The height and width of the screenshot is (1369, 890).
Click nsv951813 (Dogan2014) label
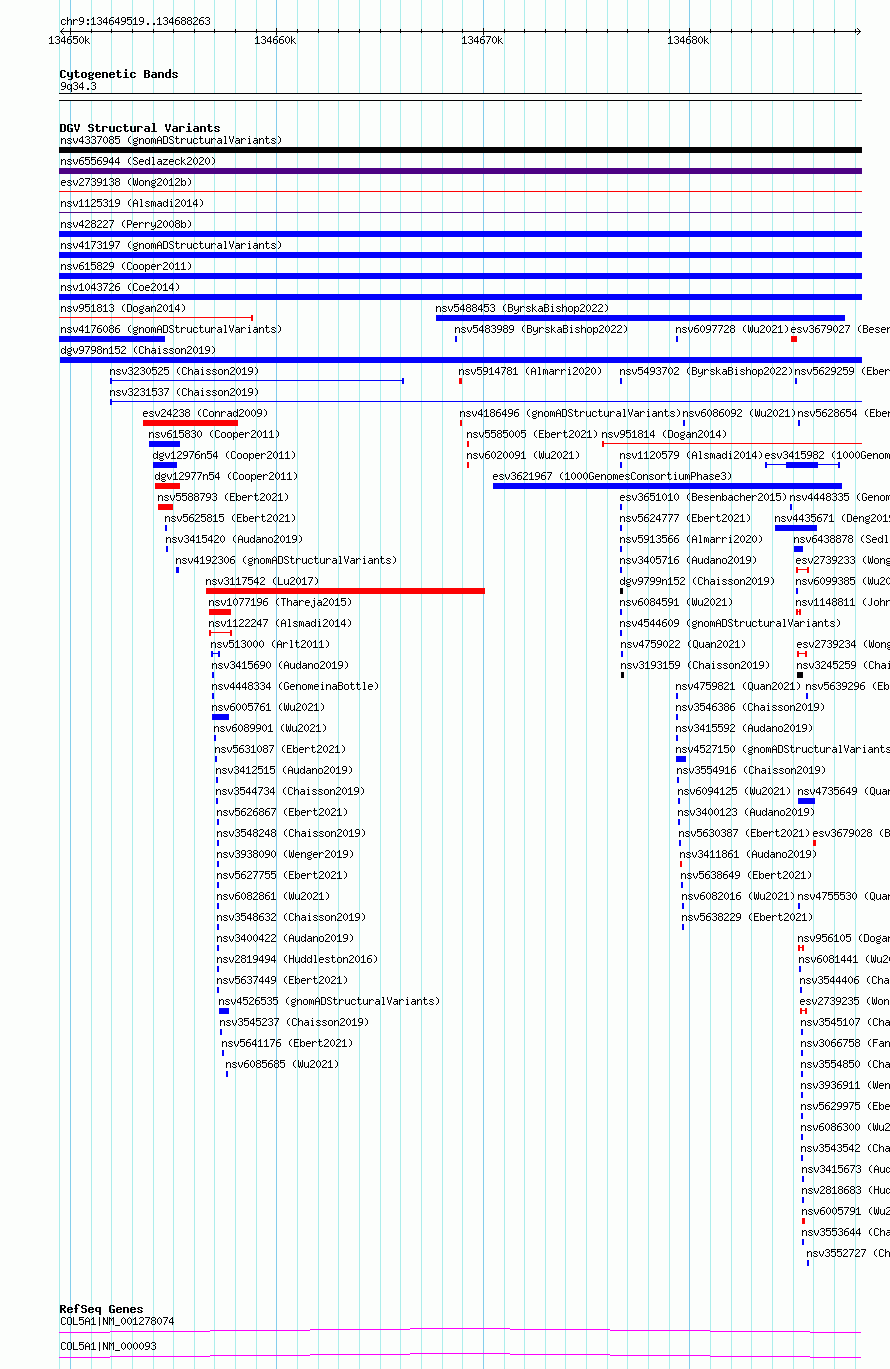122,308
